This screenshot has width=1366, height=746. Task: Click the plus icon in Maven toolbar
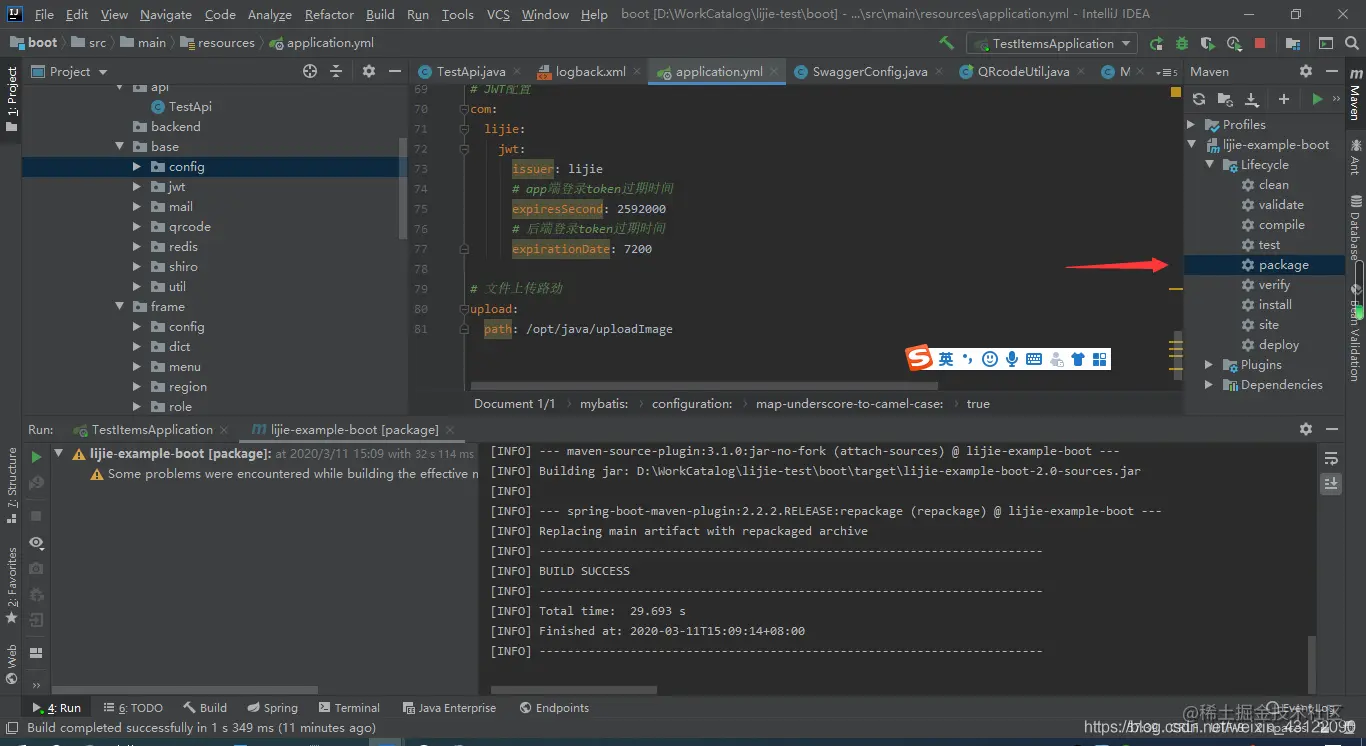tap(1284, 99)
